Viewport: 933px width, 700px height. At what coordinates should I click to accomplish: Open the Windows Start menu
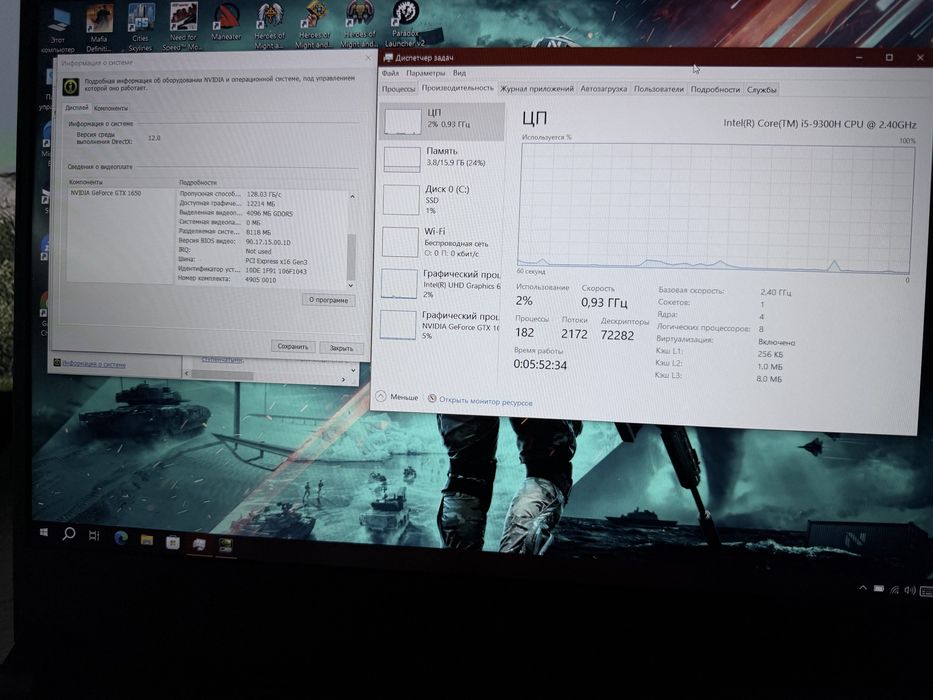43,532
